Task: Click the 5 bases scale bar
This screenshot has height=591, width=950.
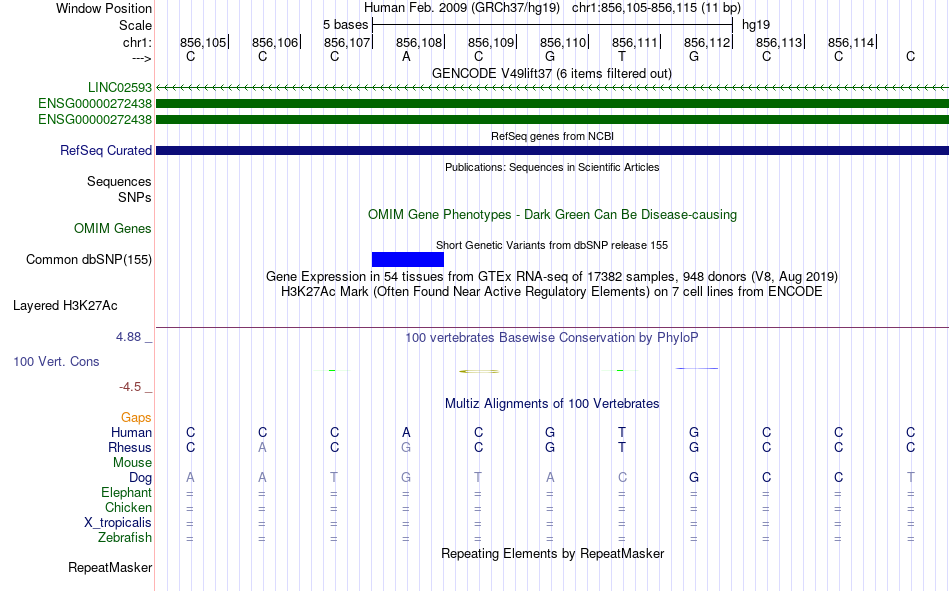Action: [x=553, y=25]
